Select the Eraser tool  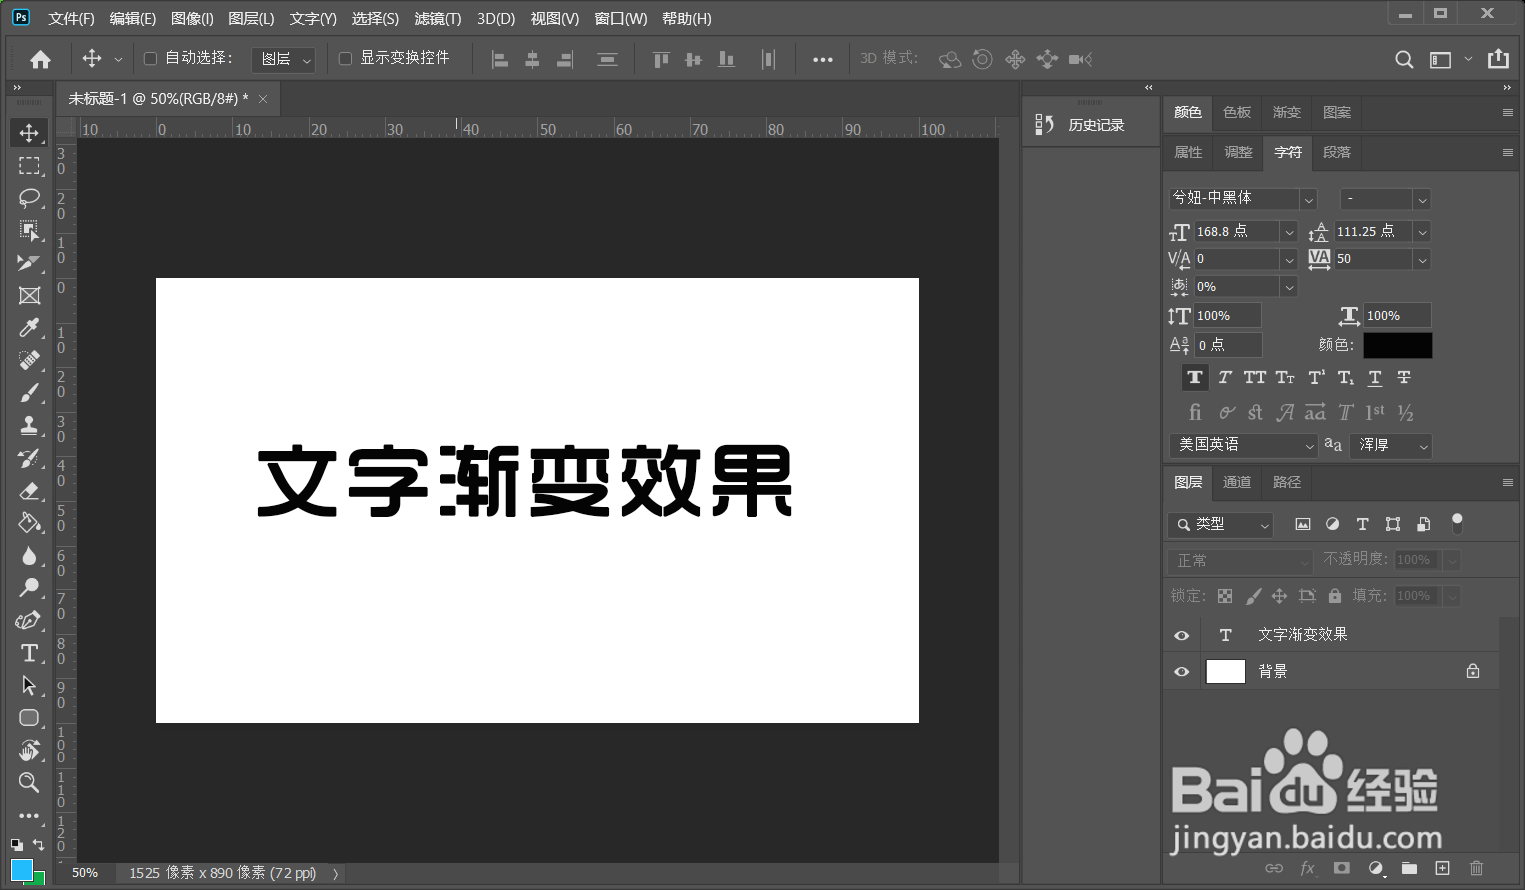click(29, 490)
